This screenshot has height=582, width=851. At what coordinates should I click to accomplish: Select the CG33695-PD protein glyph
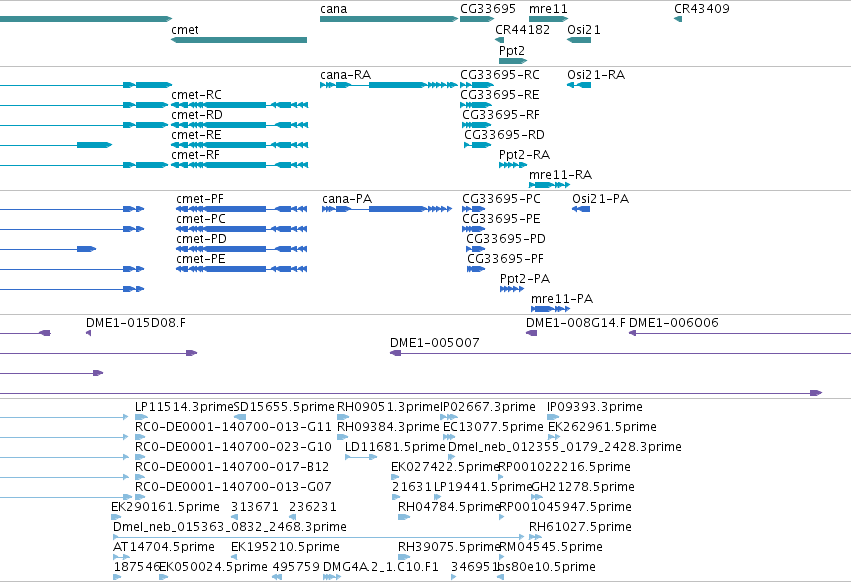pos(475,249)
